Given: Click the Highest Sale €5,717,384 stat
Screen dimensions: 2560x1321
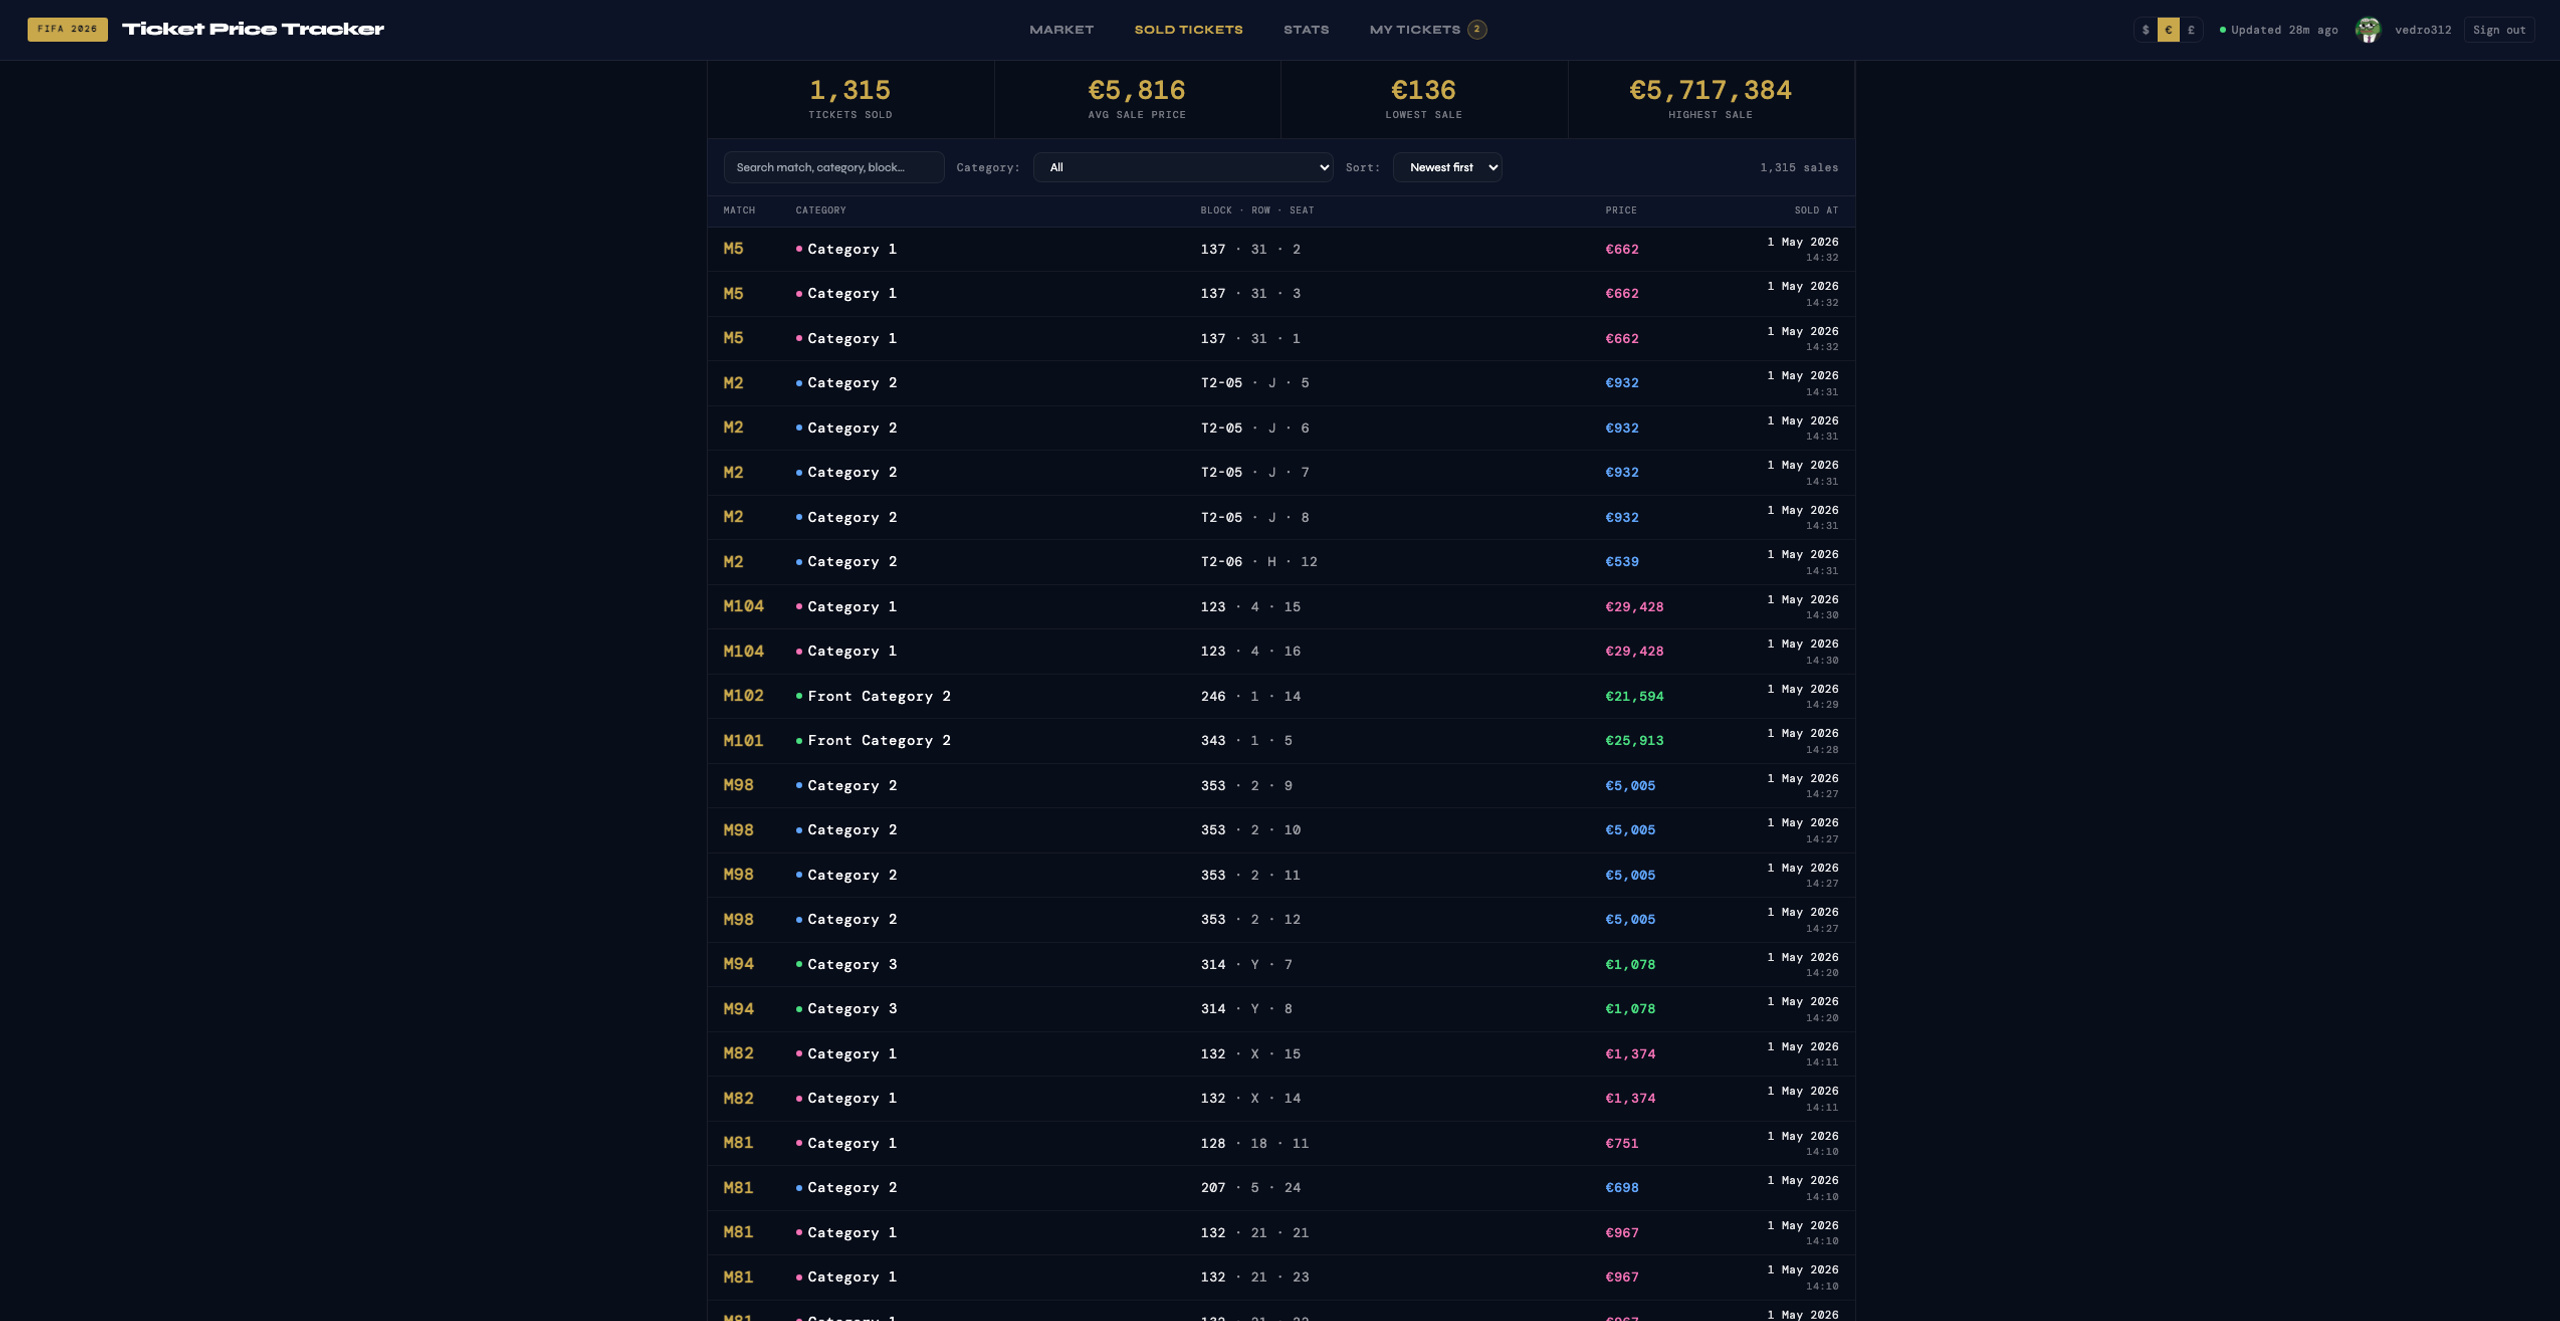Looking at the screenshot, I should [1711, 99].
